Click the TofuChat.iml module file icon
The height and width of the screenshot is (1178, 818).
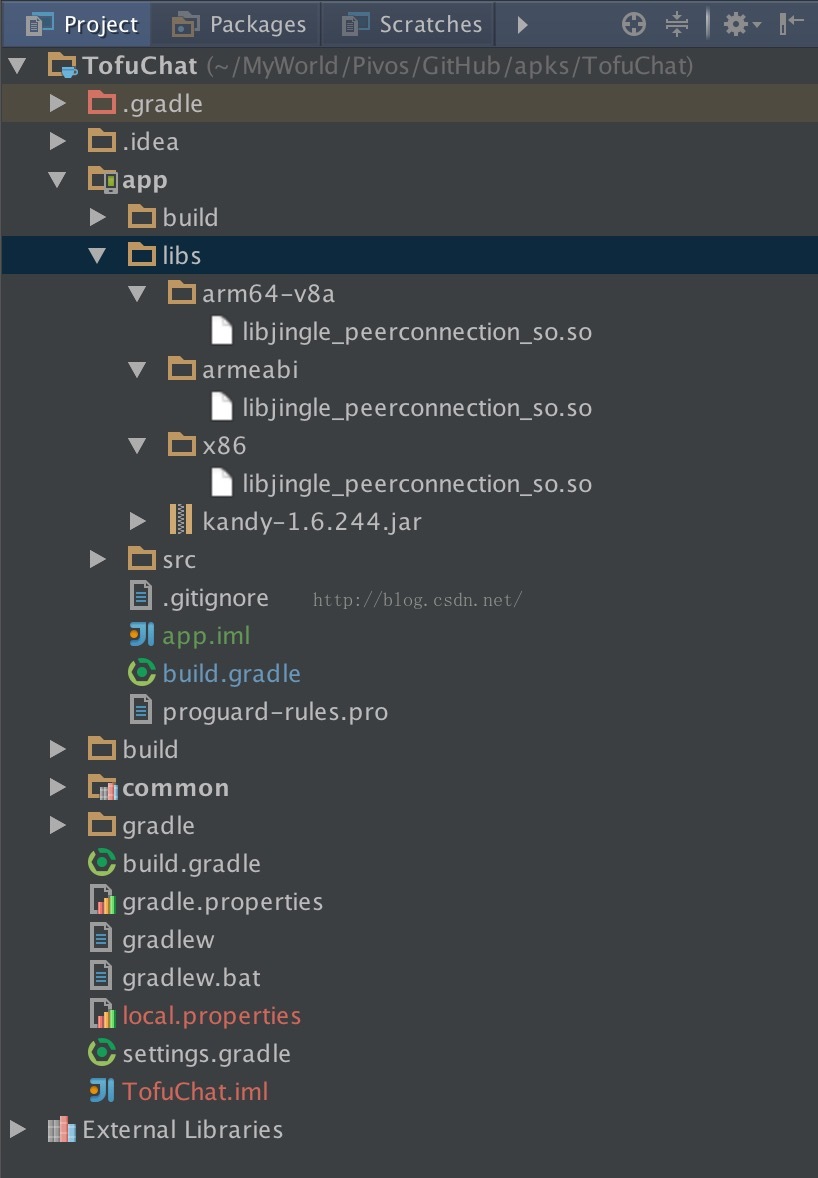[102, 1091]
